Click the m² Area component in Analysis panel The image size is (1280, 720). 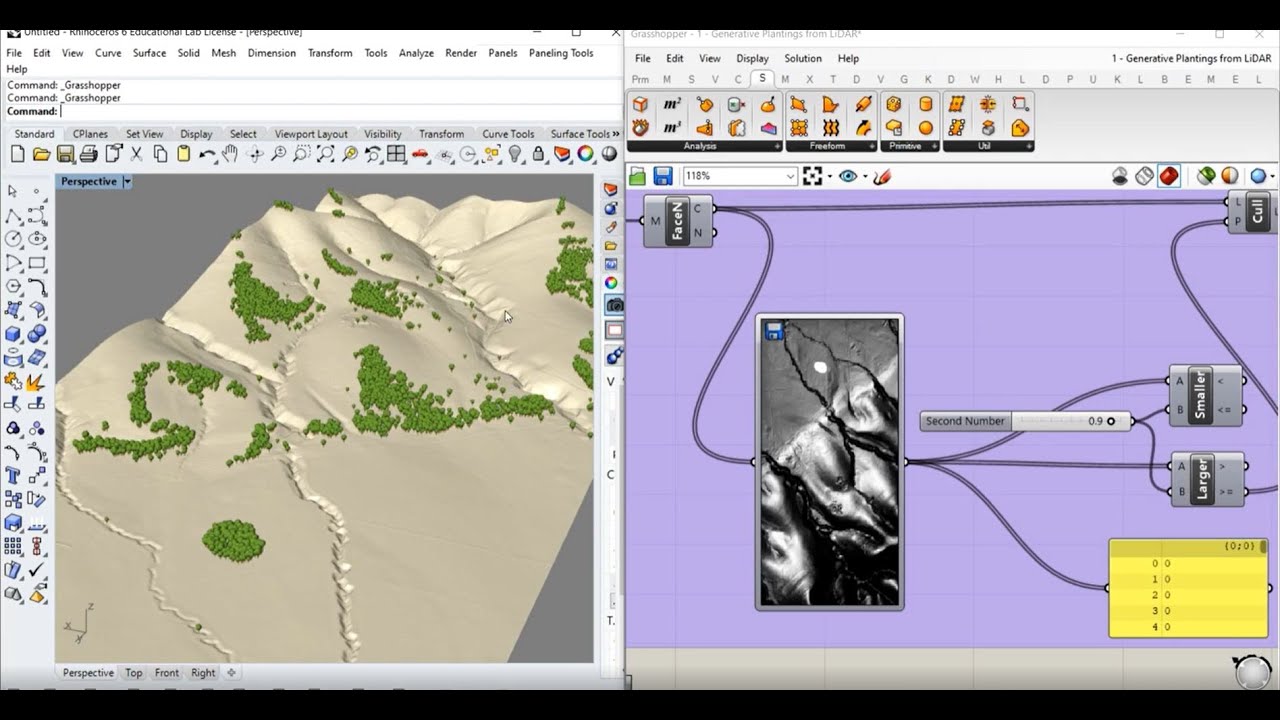click(x=672, y=104)
